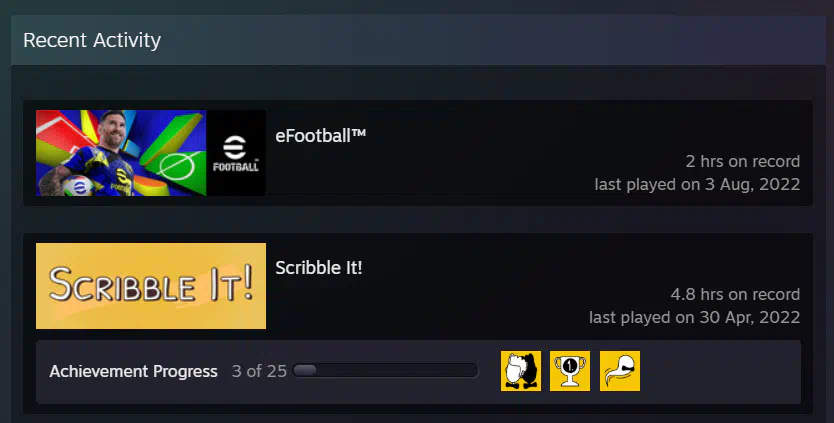
Task: Click empty space right of achievement badges
Action: pyautogui.click(x=721, y=371)
